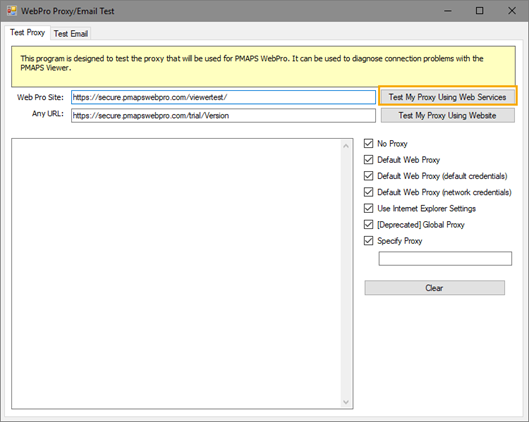
Task: Click into the Any URL text field
Action: coord(223,115)
